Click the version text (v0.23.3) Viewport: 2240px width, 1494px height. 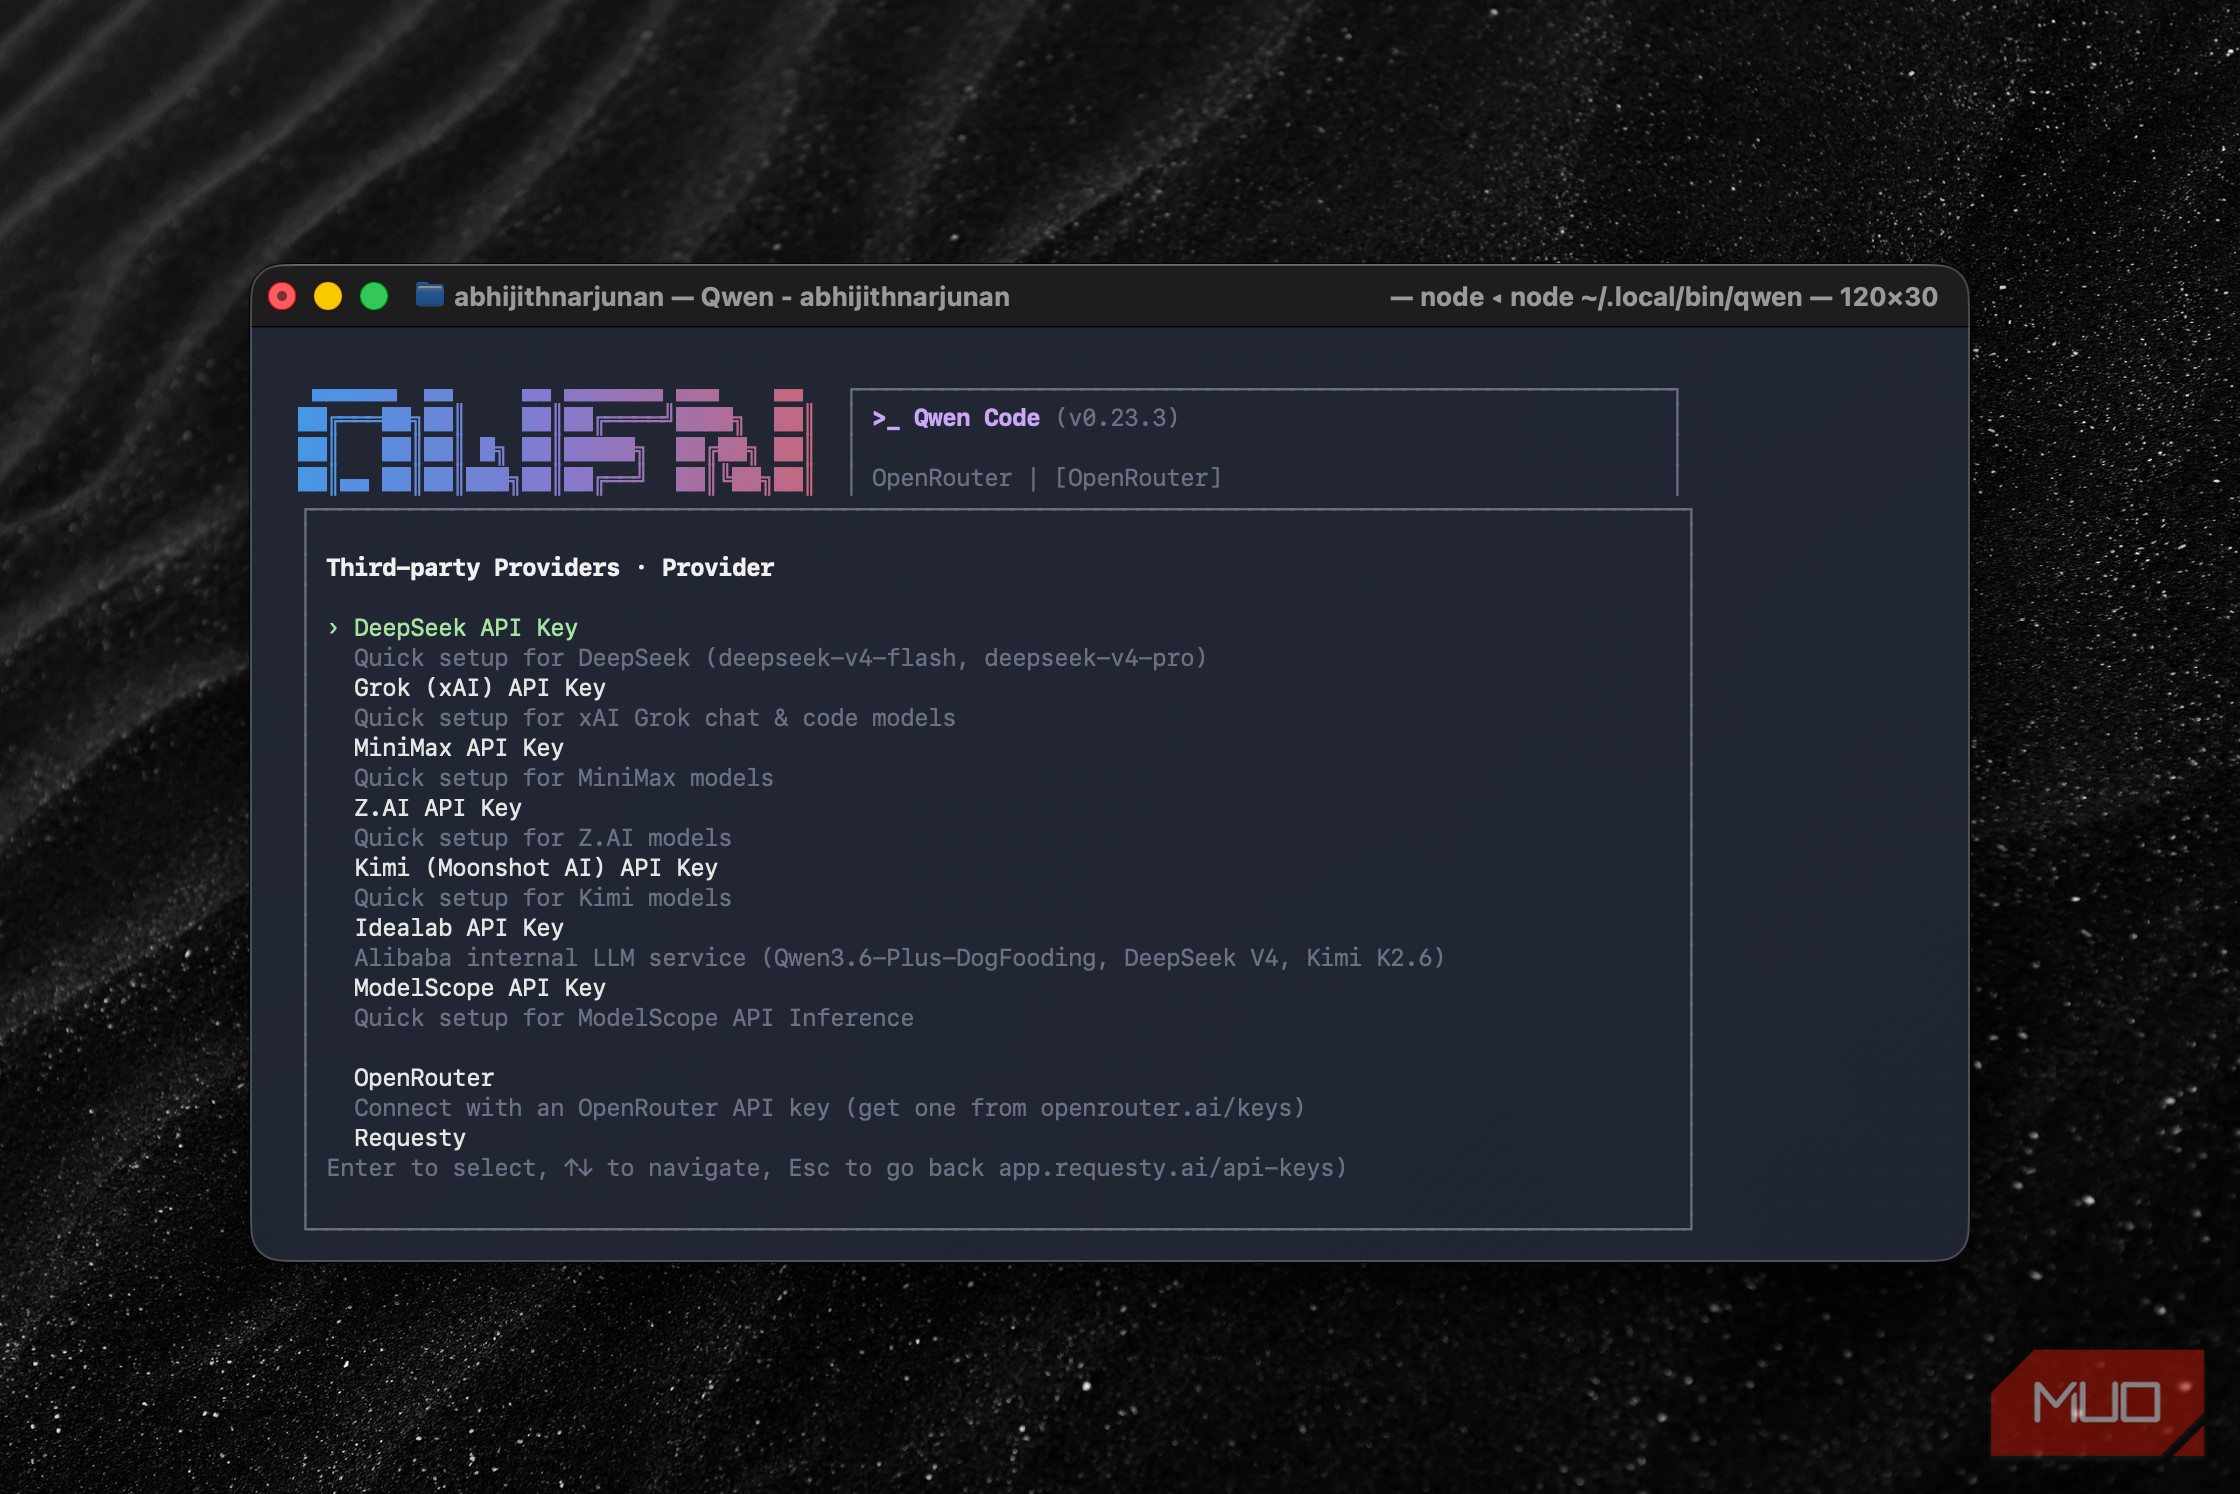tap(1117, 418)
